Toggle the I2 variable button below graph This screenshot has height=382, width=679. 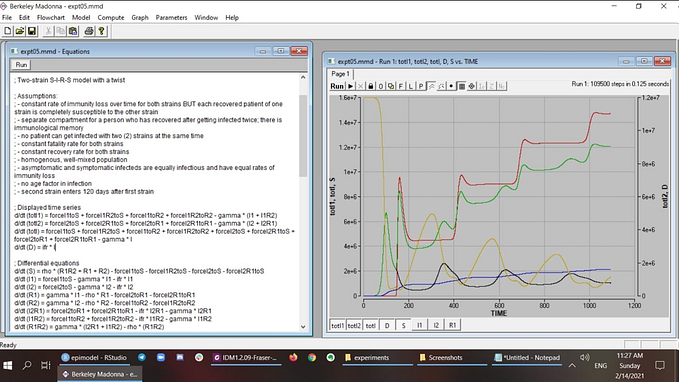tap(436, 325)
